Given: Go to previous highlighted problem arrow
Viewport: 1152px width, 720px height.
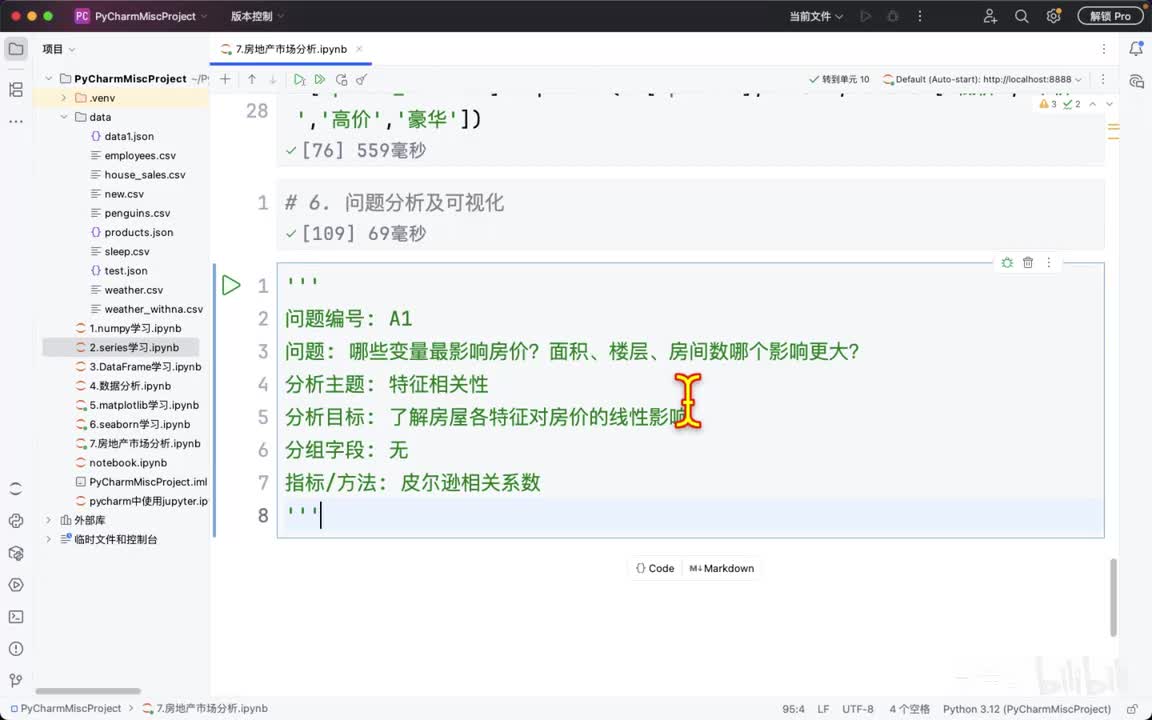Looking at the screenshot, I should tap(1092, 104).
